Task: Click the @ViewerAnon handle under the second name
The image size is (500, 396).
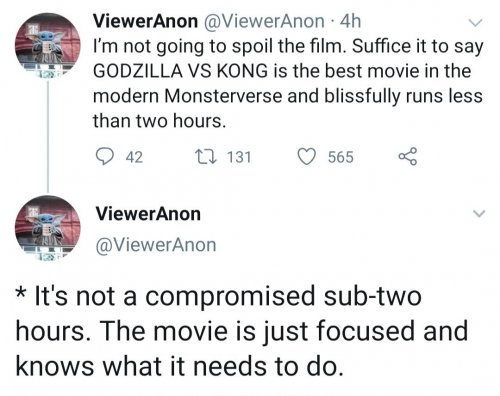Action: point(156,245)
